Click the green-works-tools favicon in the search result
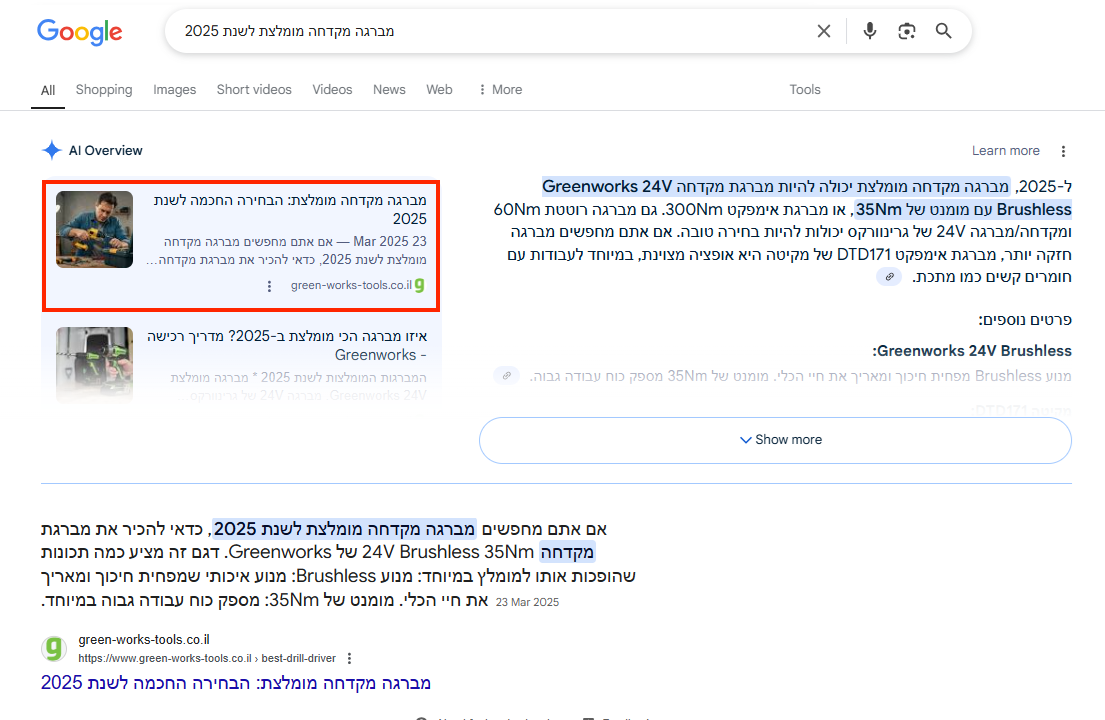This screenshot has height=720, width=1105. pos(54,648)
